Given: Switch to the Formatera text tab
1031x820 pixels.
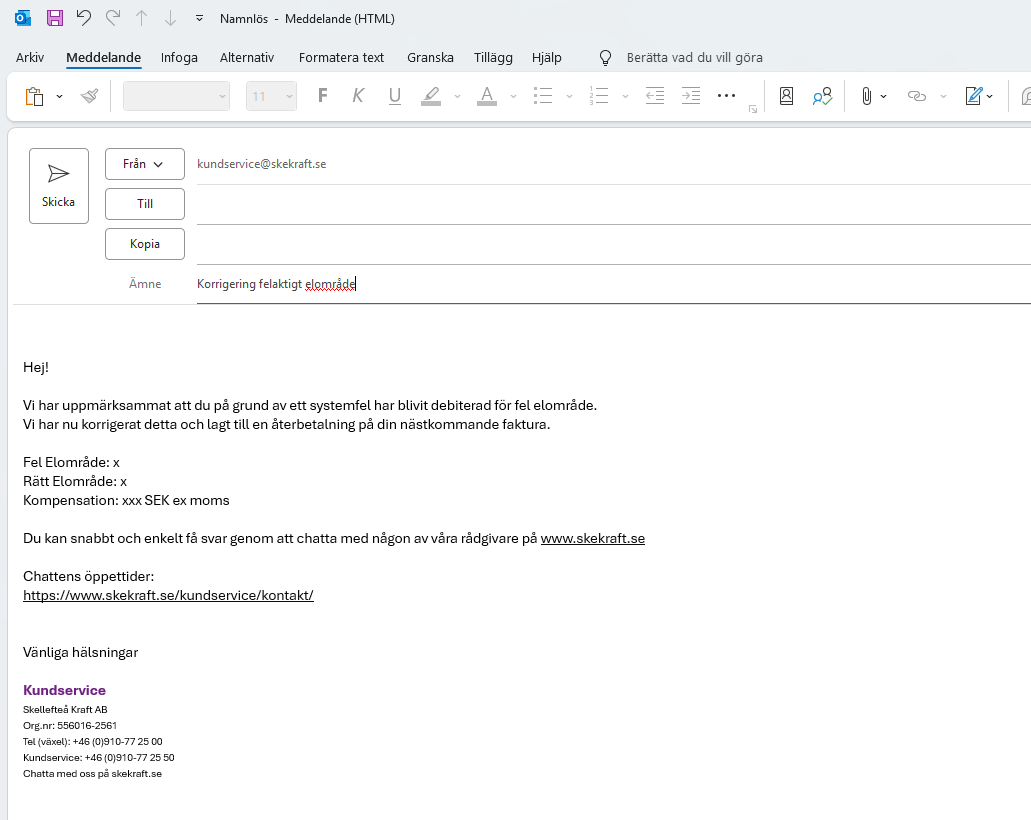Looking at the screenshot, I should (341, 57).
